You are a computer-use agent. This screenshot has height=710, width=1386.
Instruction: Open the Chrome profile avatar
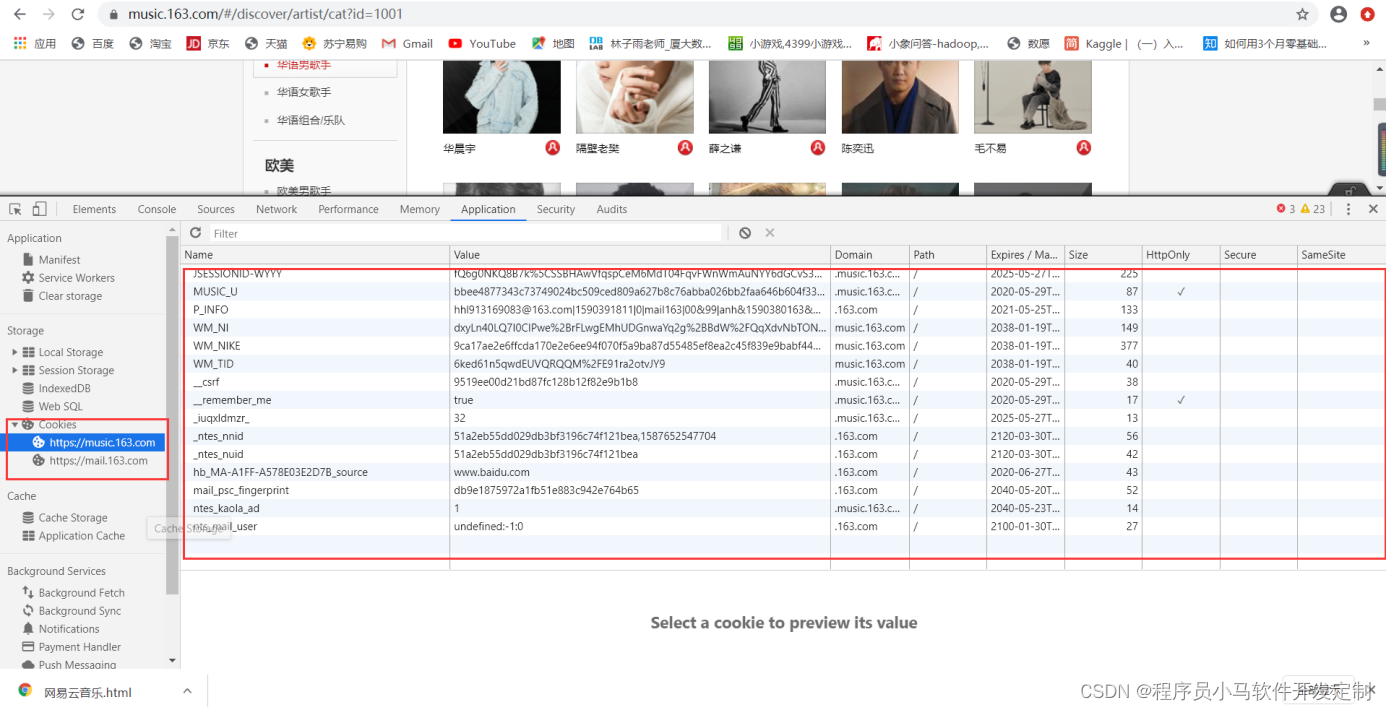point(1338,15)
